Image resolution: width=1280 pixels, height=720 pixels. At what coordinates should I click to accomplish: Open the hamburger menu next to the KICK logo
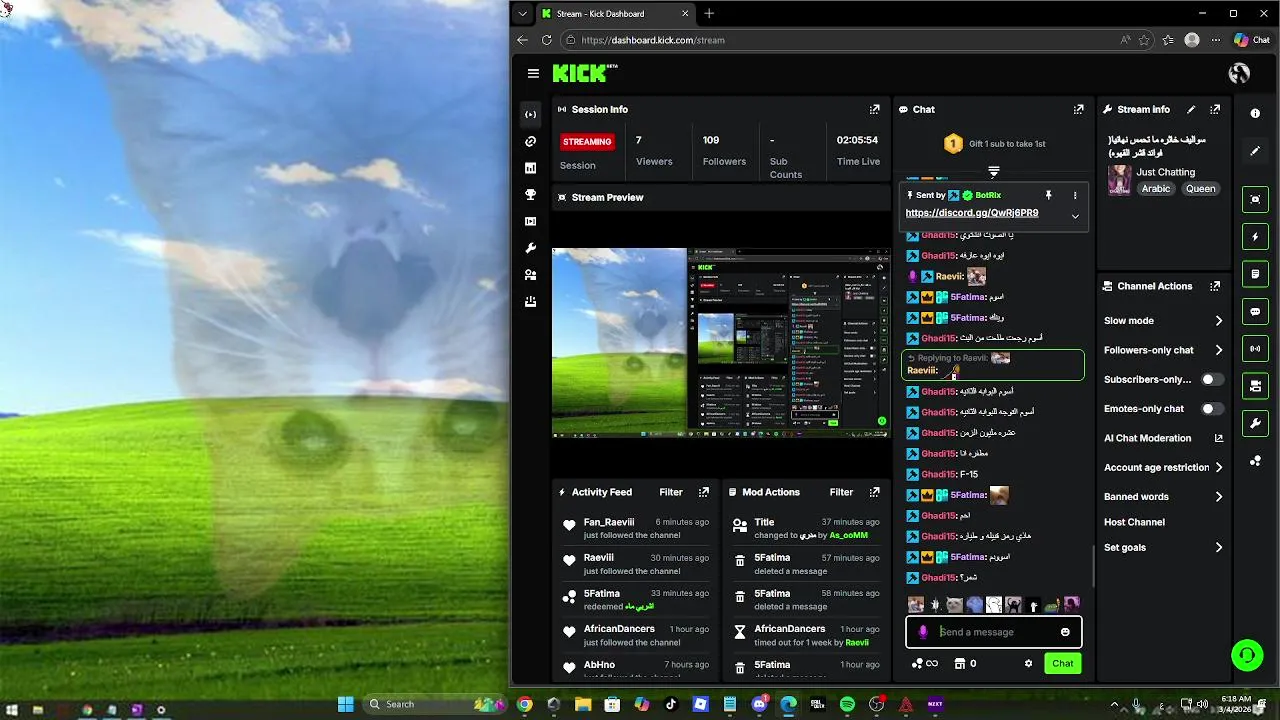point(533,73)
